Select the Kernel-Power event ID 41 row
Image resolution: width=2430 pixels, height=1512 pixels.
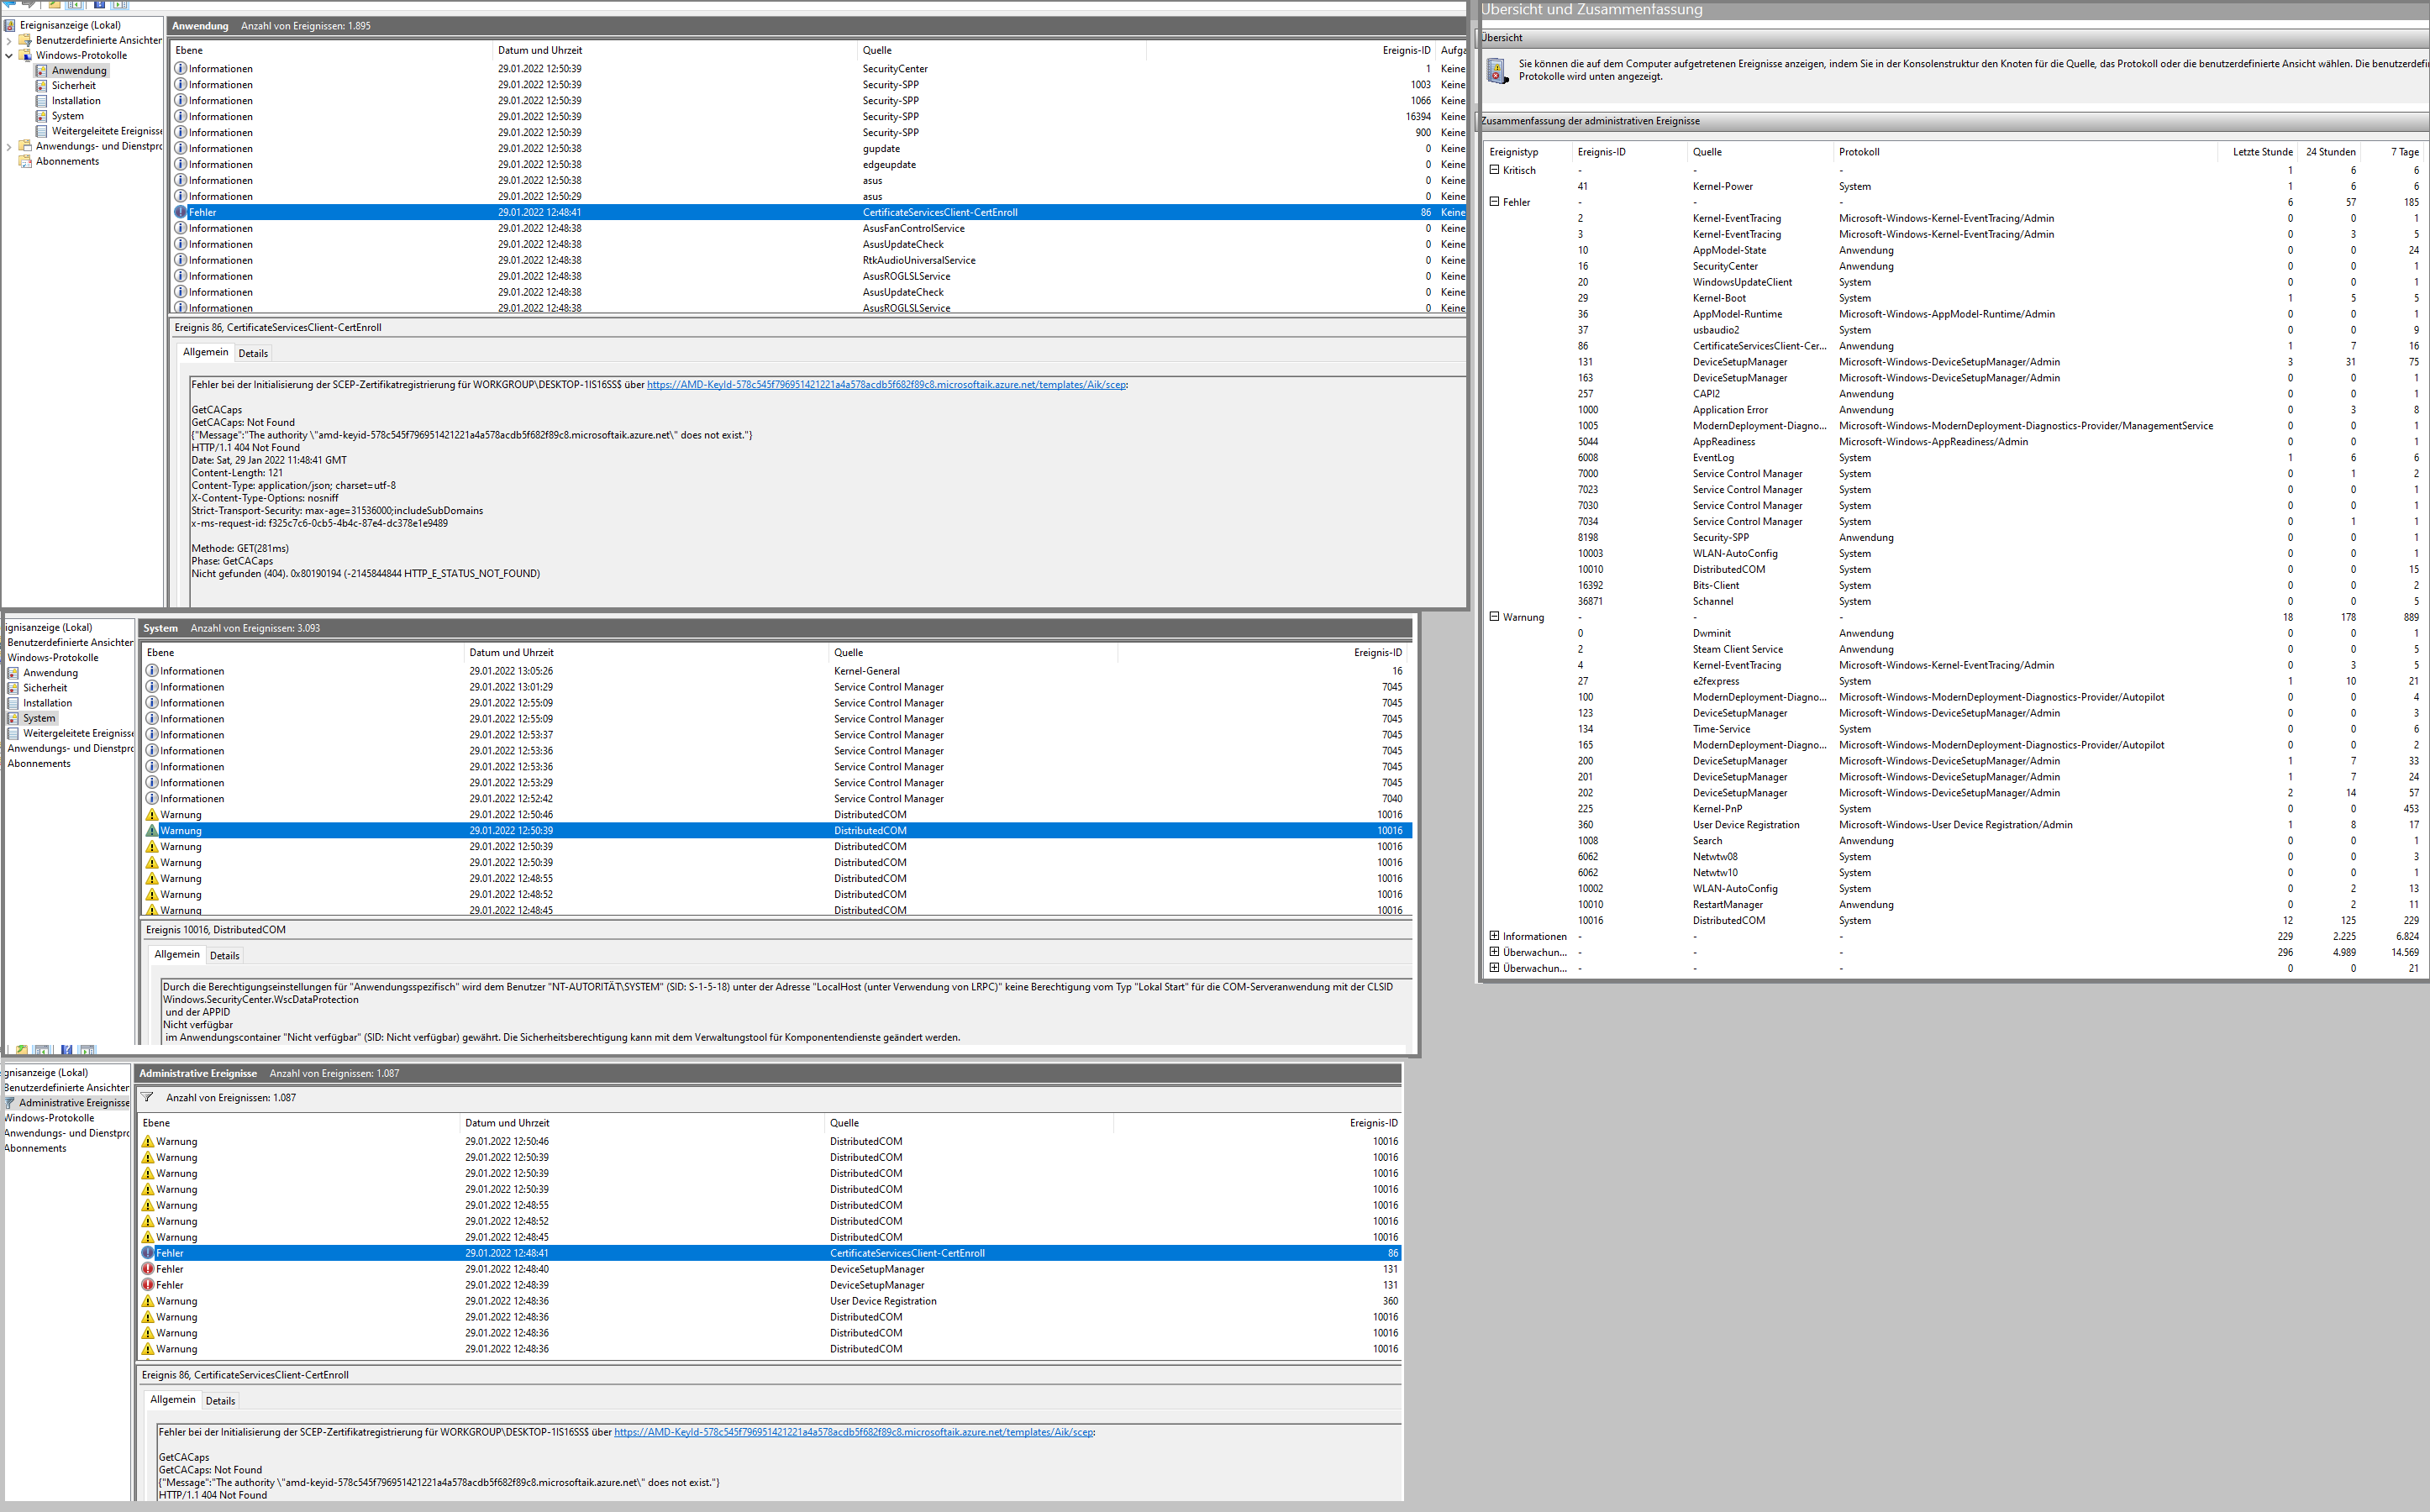[x=1722, y=186]
